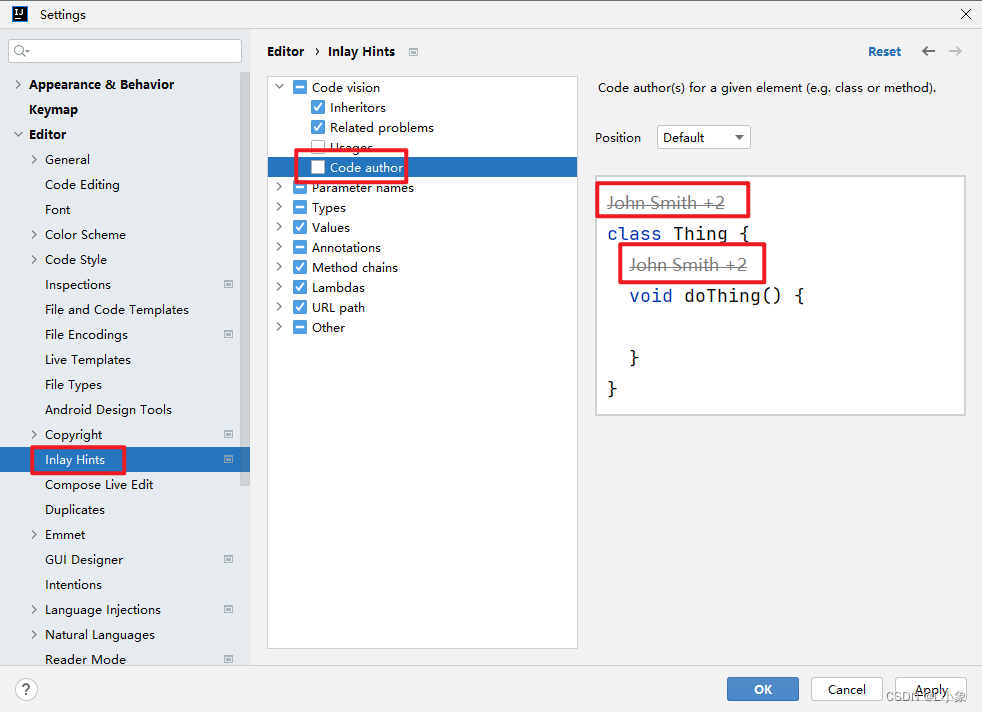Collapse the Editor section in sidebar

pos(18,135)
